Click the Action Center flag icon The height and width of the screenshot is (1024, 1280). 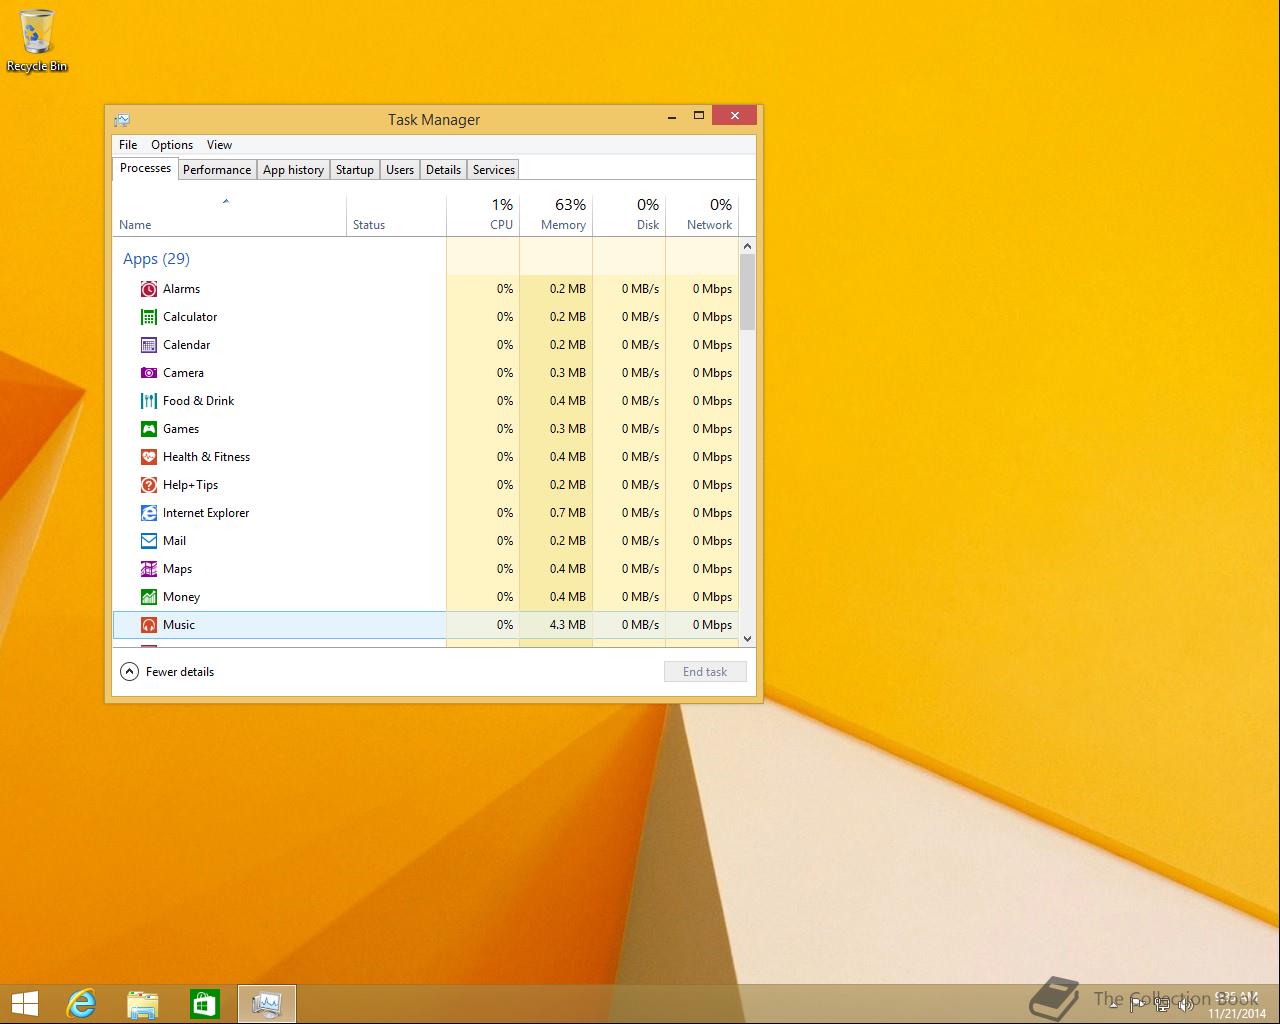1137,1005
